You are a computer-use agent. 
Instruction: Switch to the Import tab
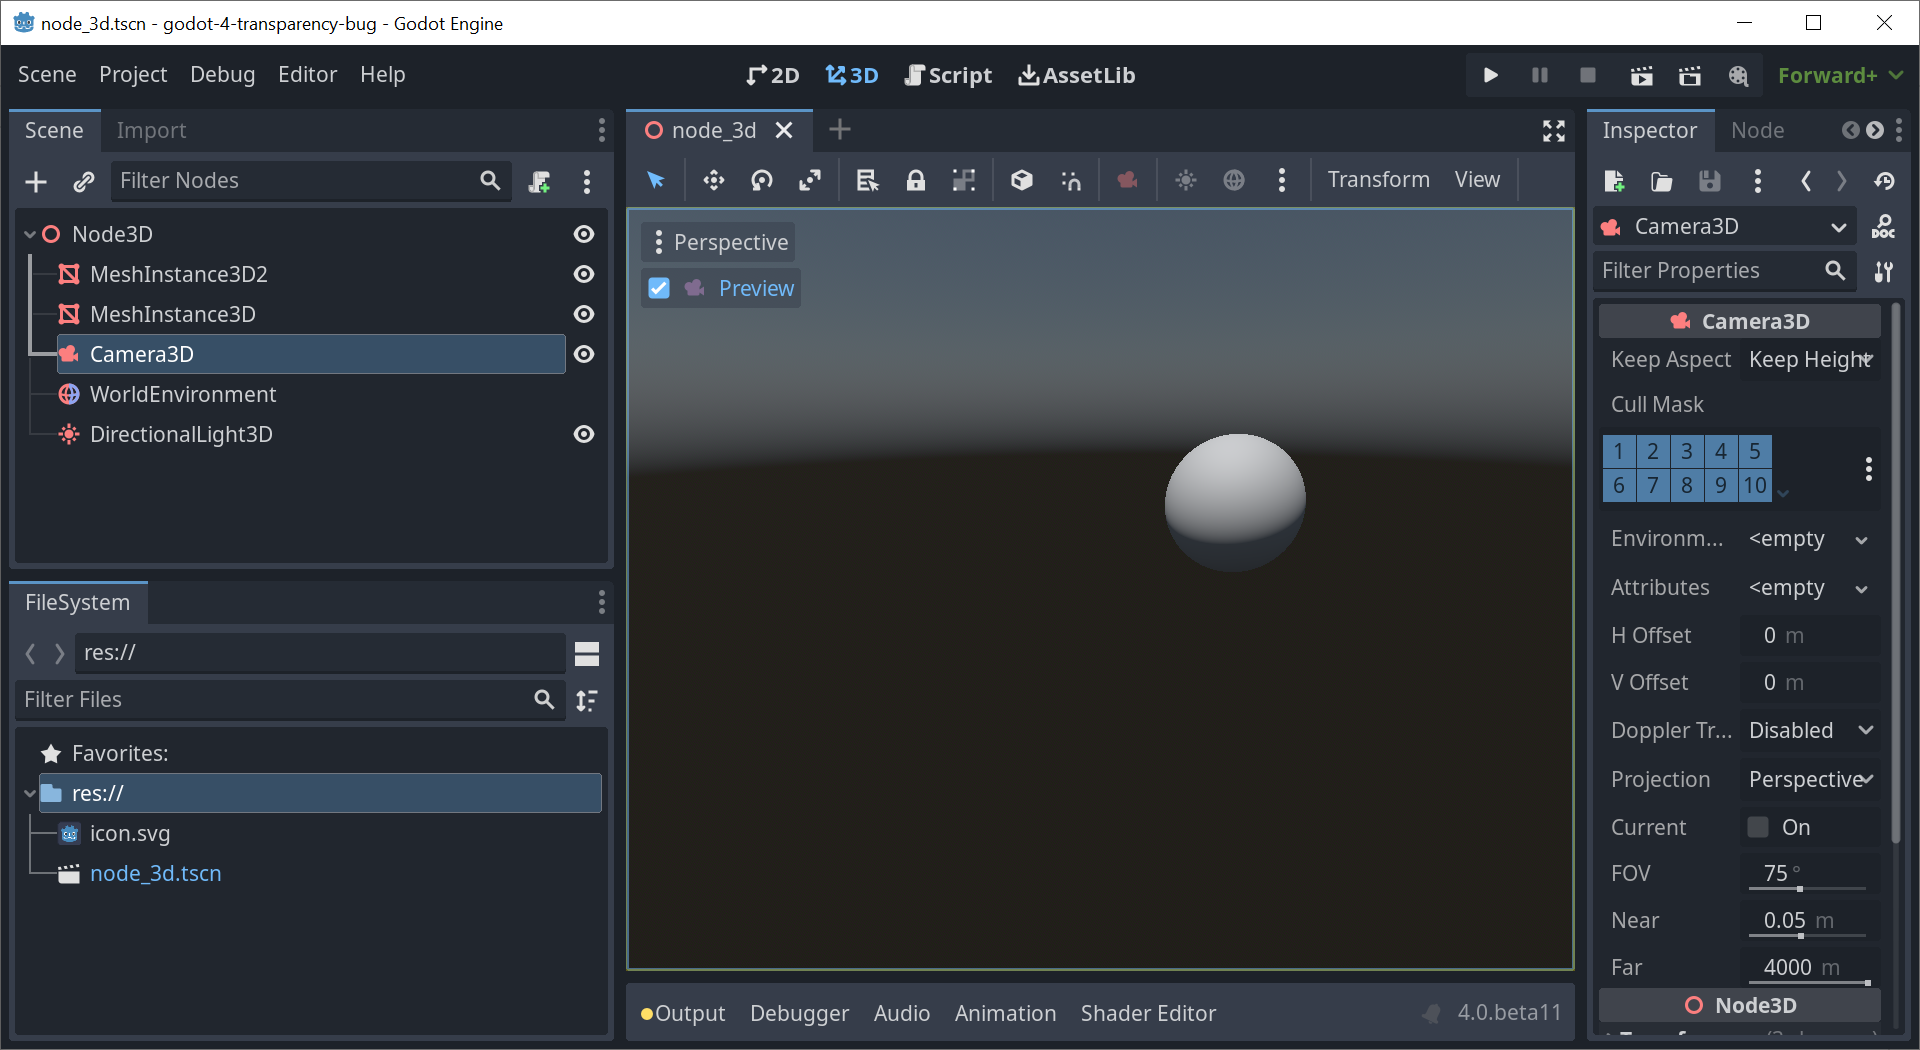(x=151, y=130)
